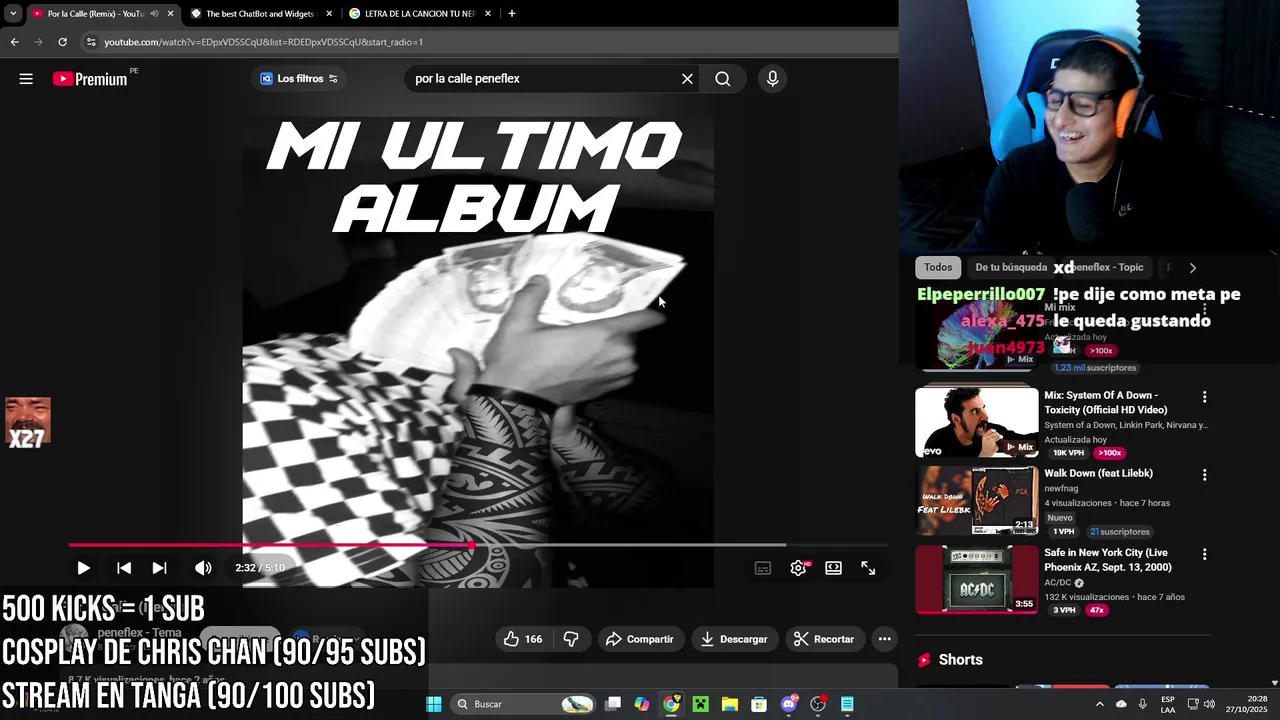
Task: Go to YouTube Premium home logo
Action: [x=90, y=79]
